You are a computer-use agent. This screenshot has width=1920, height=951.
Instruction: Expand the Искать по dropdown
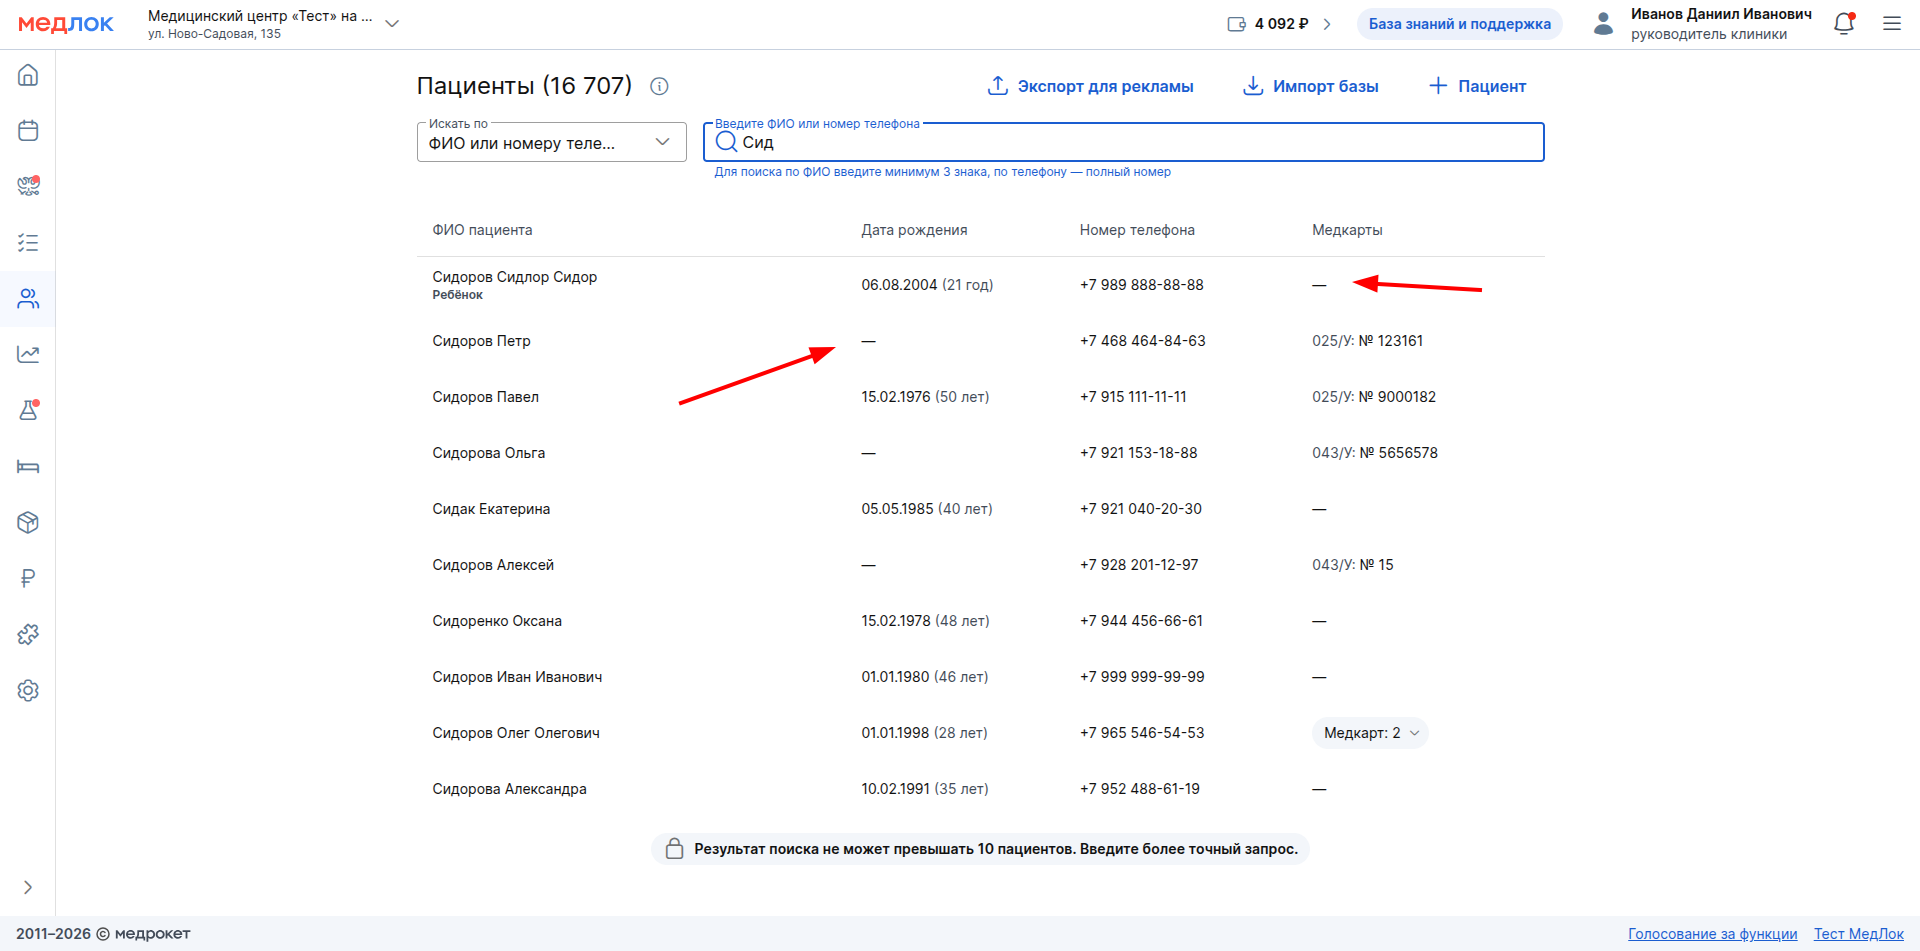coord(552,142)
